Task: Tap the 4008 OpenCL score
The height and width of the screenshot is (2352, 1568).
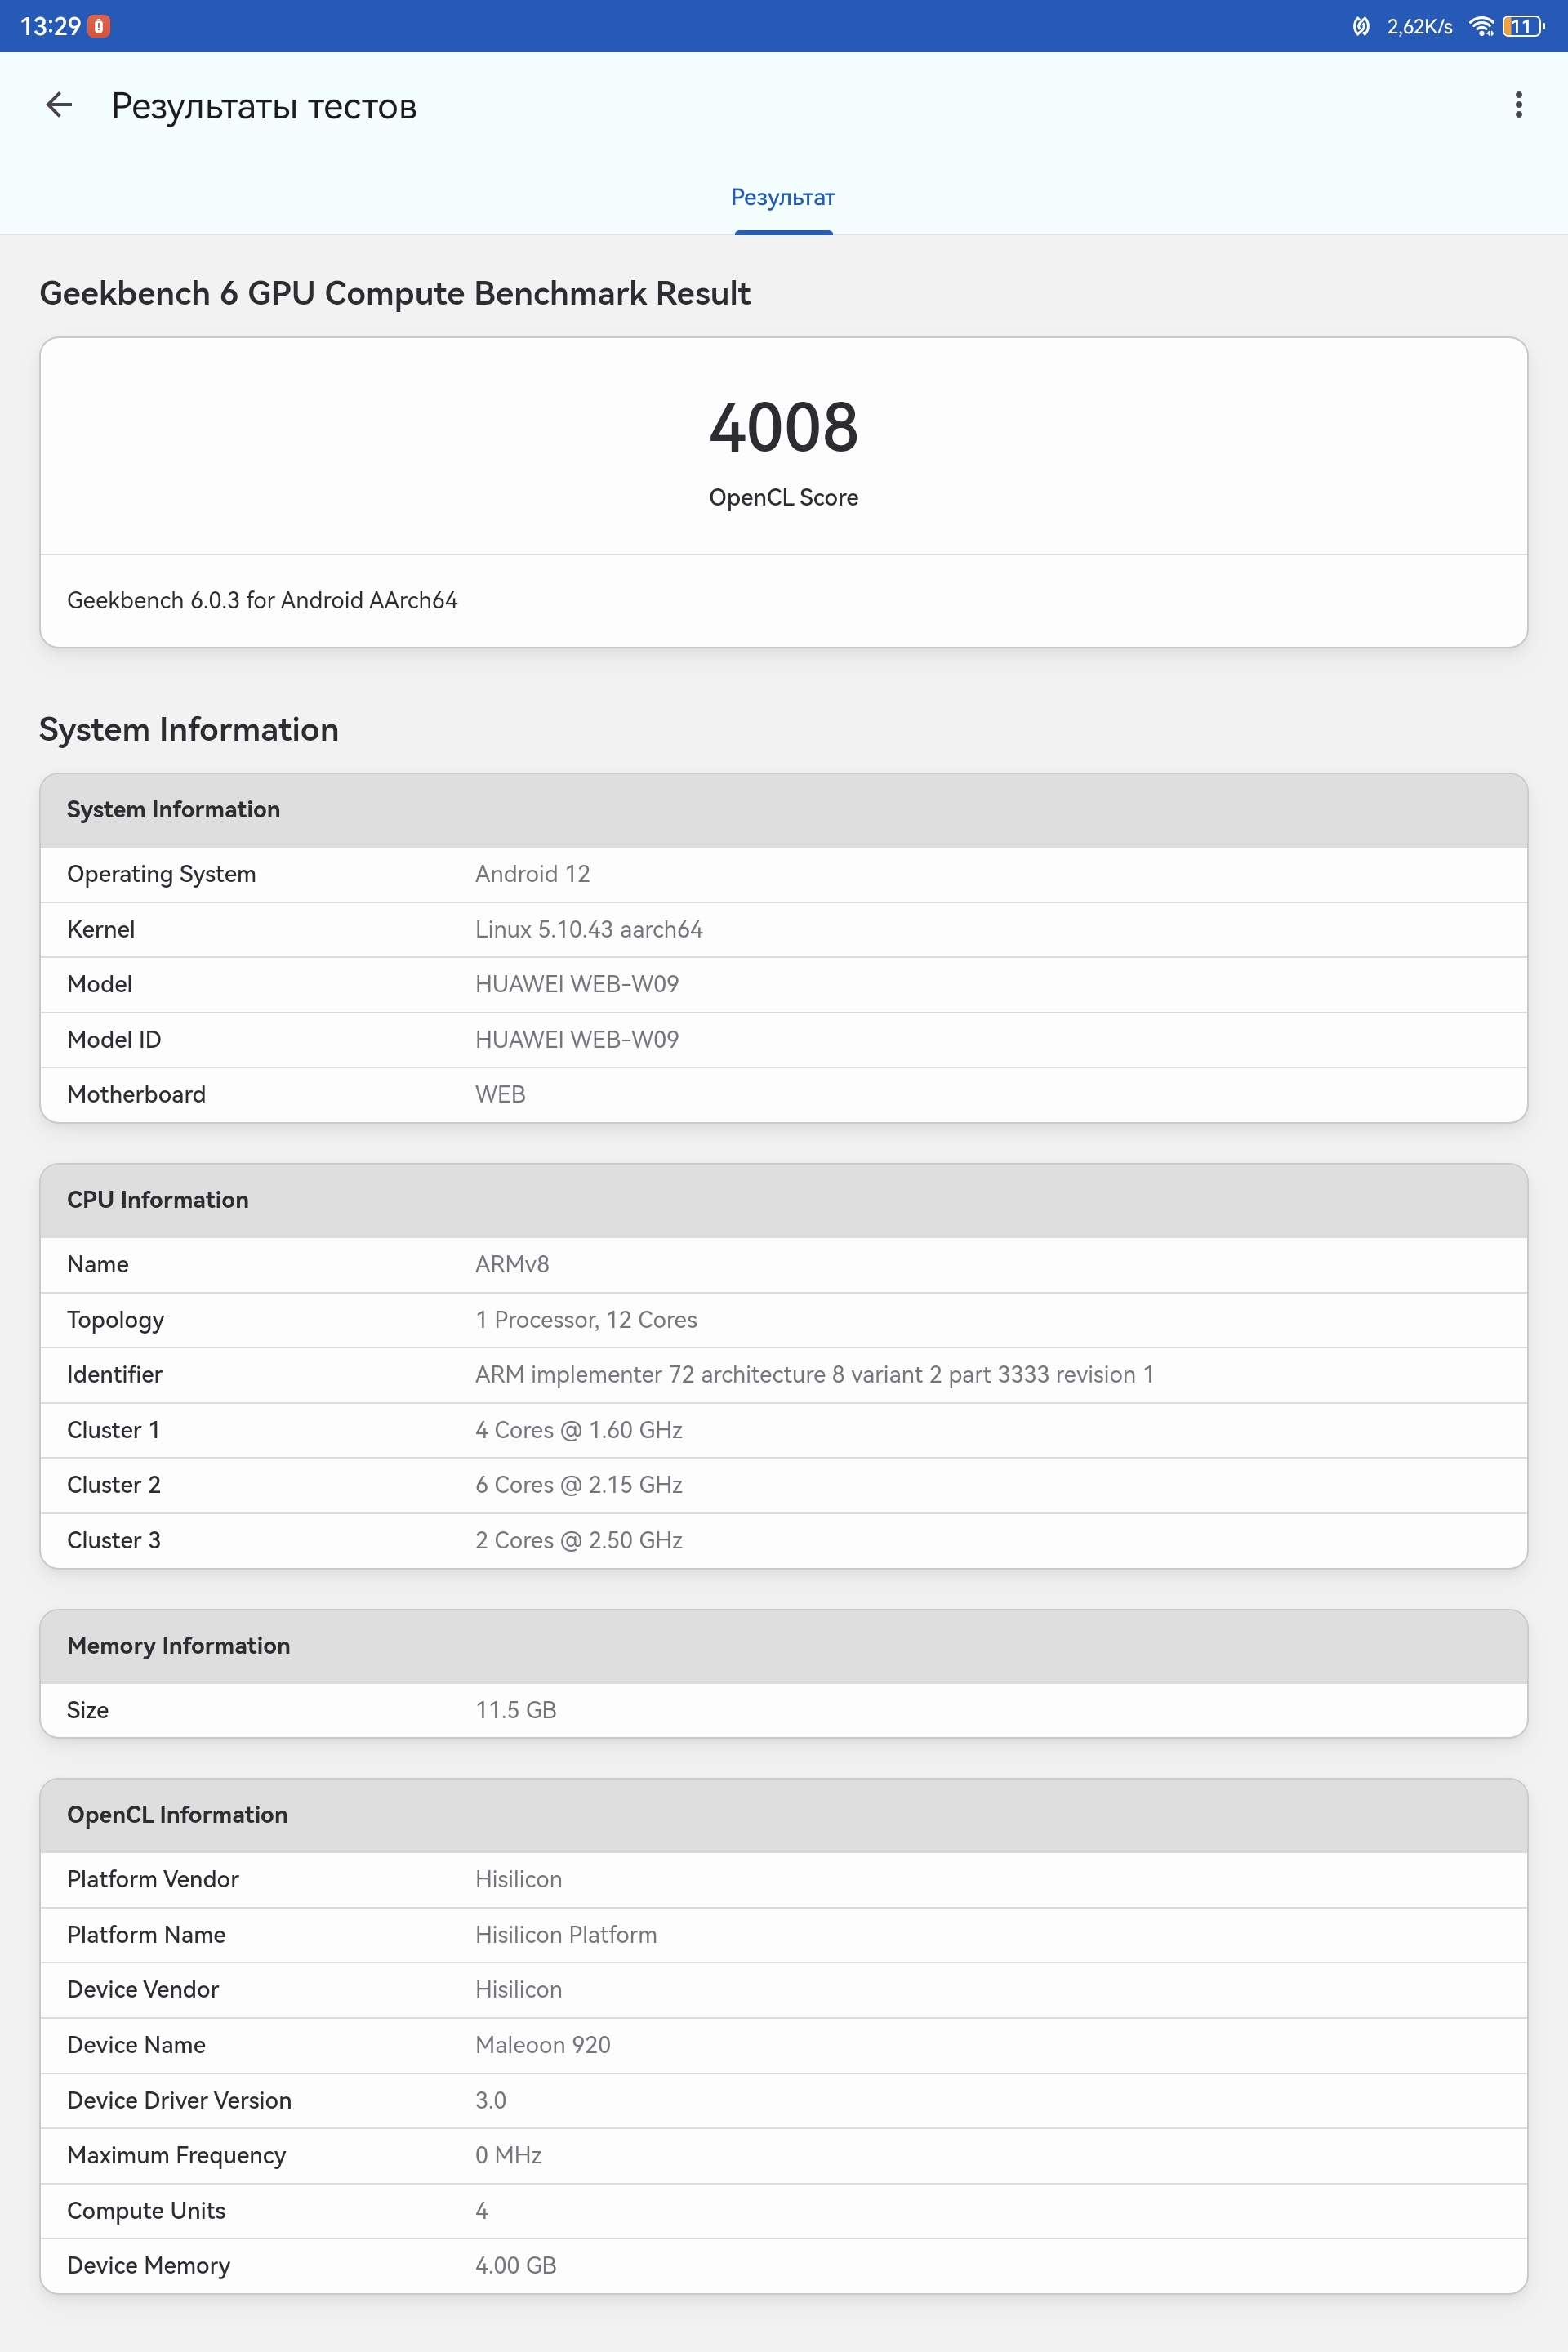Action: [783, 428]
